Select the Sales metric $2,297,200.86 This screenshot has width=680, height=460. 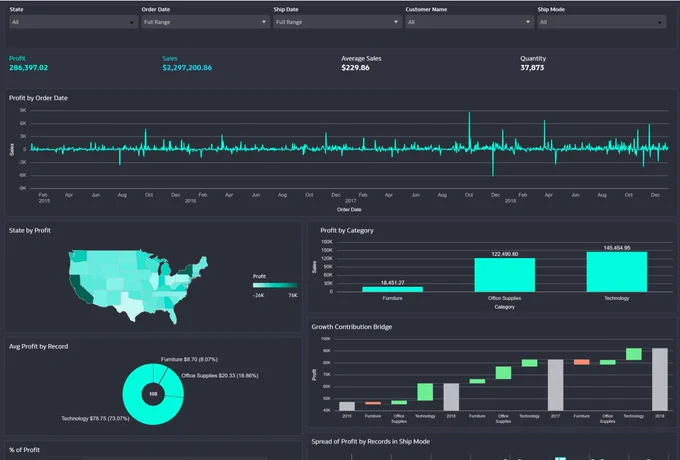(187, 68)
